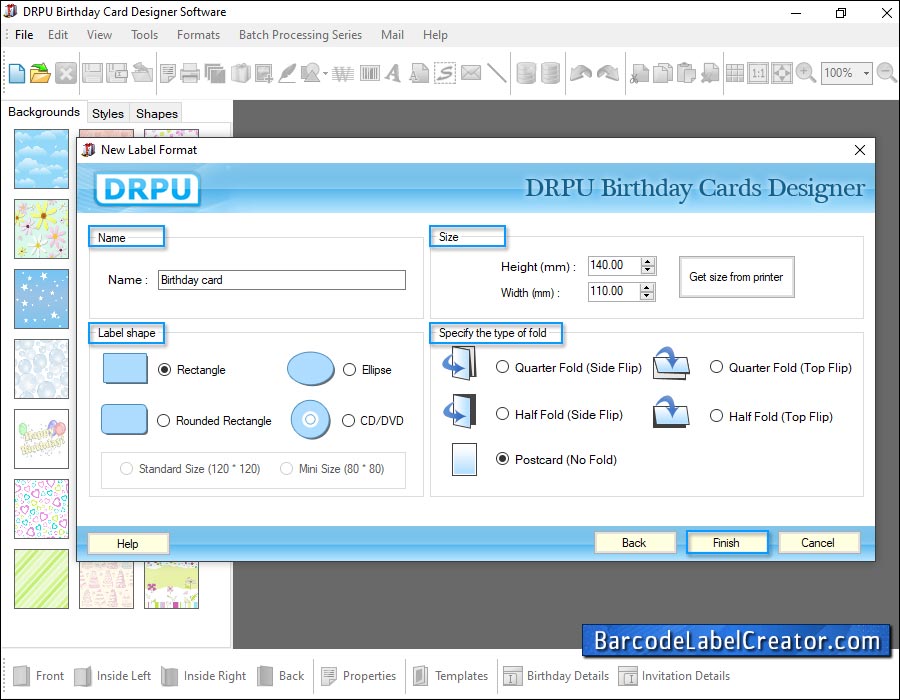This screenshot has width=900, height=700.
Task: Decrease the Height (mm) value
Action: 648,270
